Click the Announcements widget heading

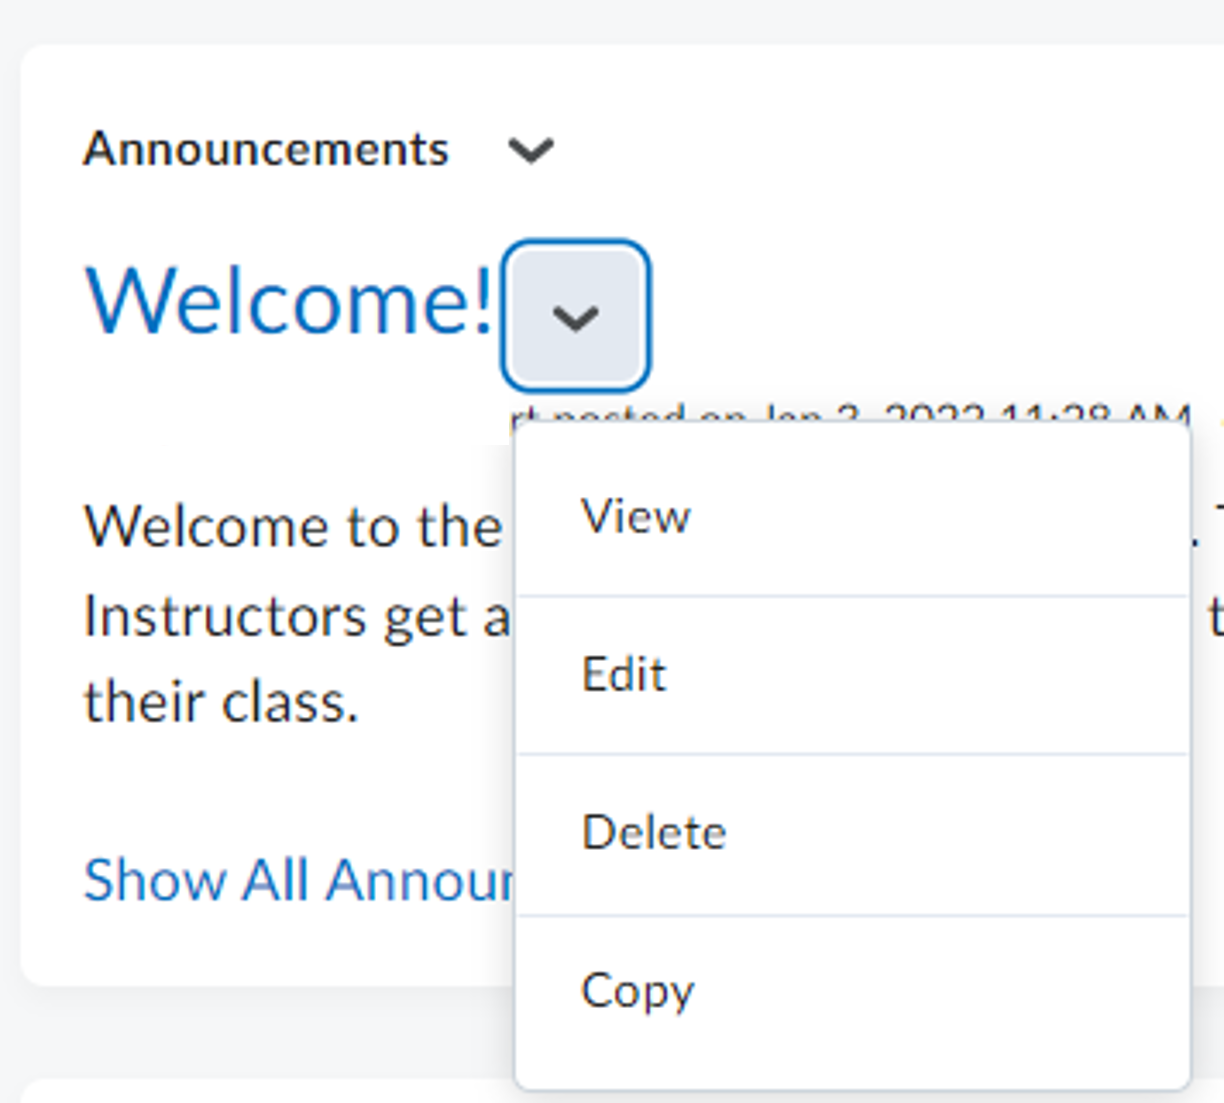coord(267,148)
